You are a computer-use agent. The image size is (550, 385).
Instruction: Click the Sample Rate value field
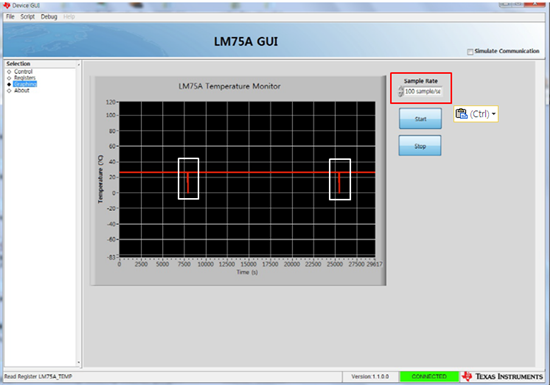[x=423, y=92]
